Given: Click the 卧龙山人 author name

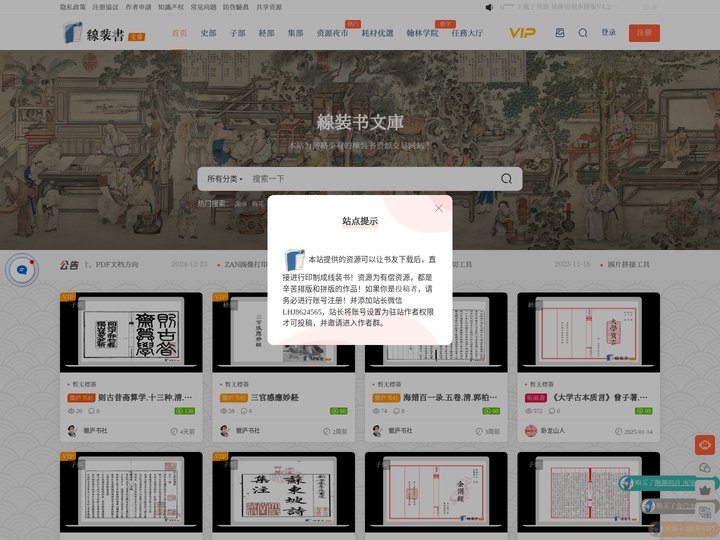Looking at the screenshot, I should (553, 431).
